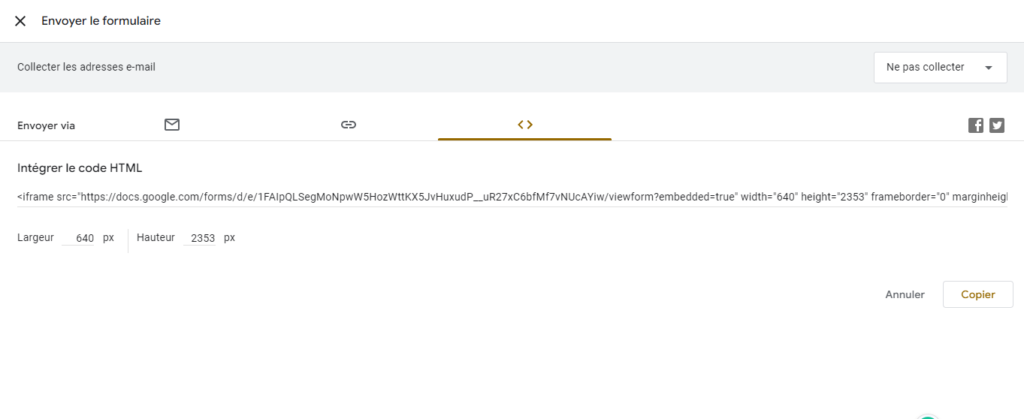Switch to the link send tab
The height and width of the screenshot is (419, 1024).
[348, 125]
